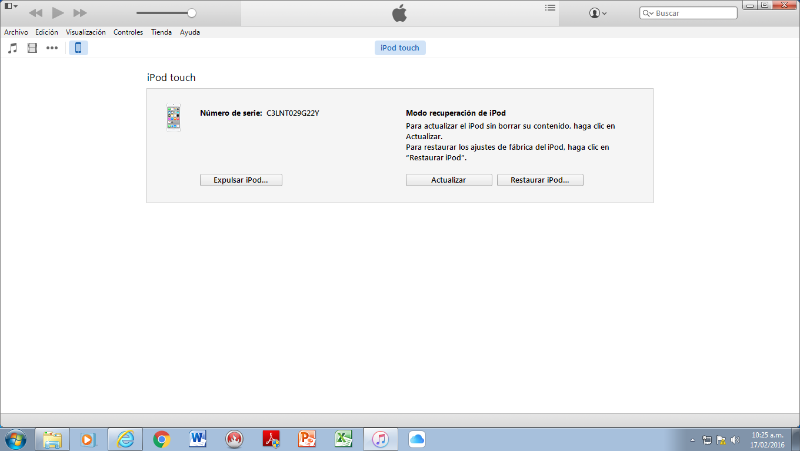This screenshot has width=800, height=451.
Task: Open File Explorer from taskbar
Action: pyautogui.click(x=52, y=439)
